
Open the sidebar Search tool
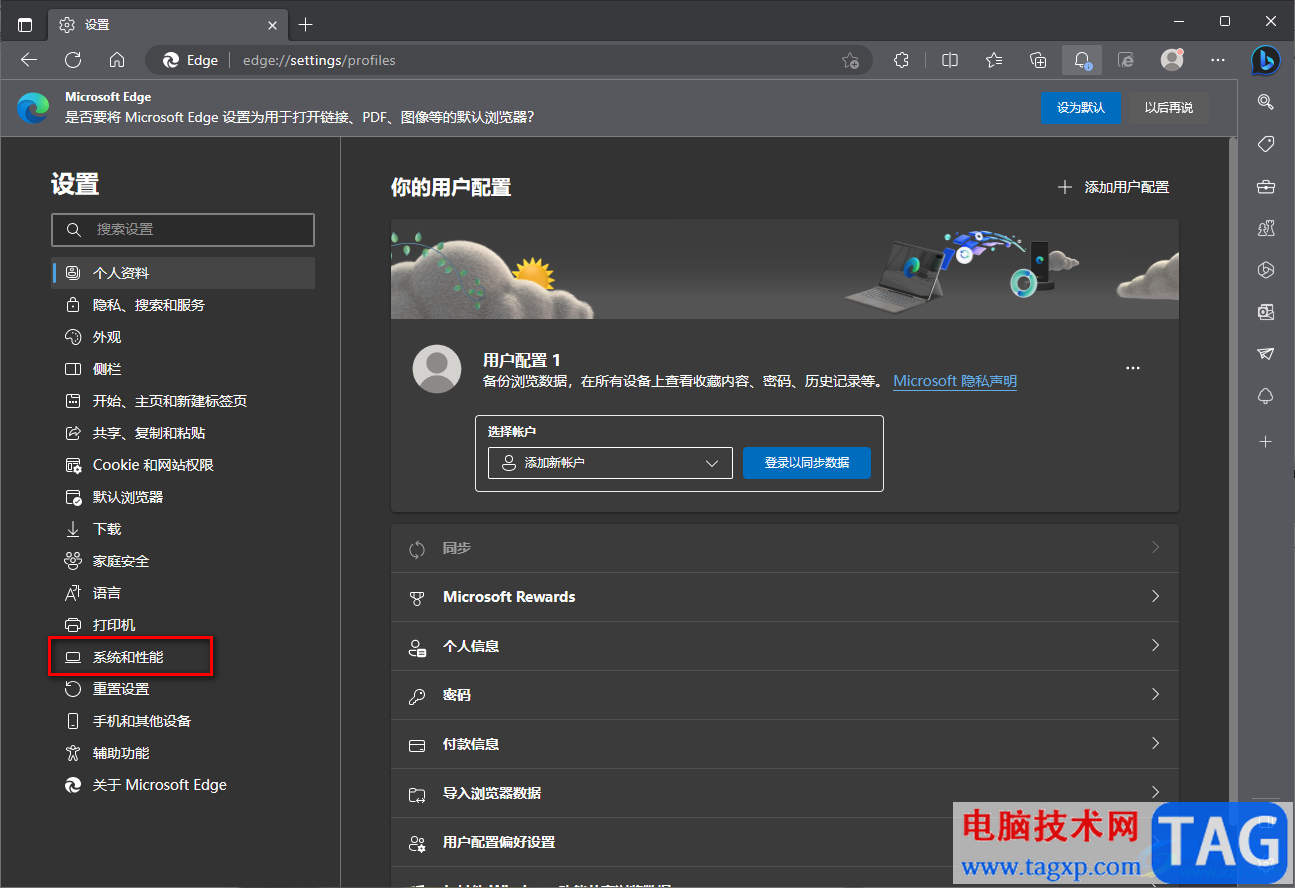[x=1266, y=102]
